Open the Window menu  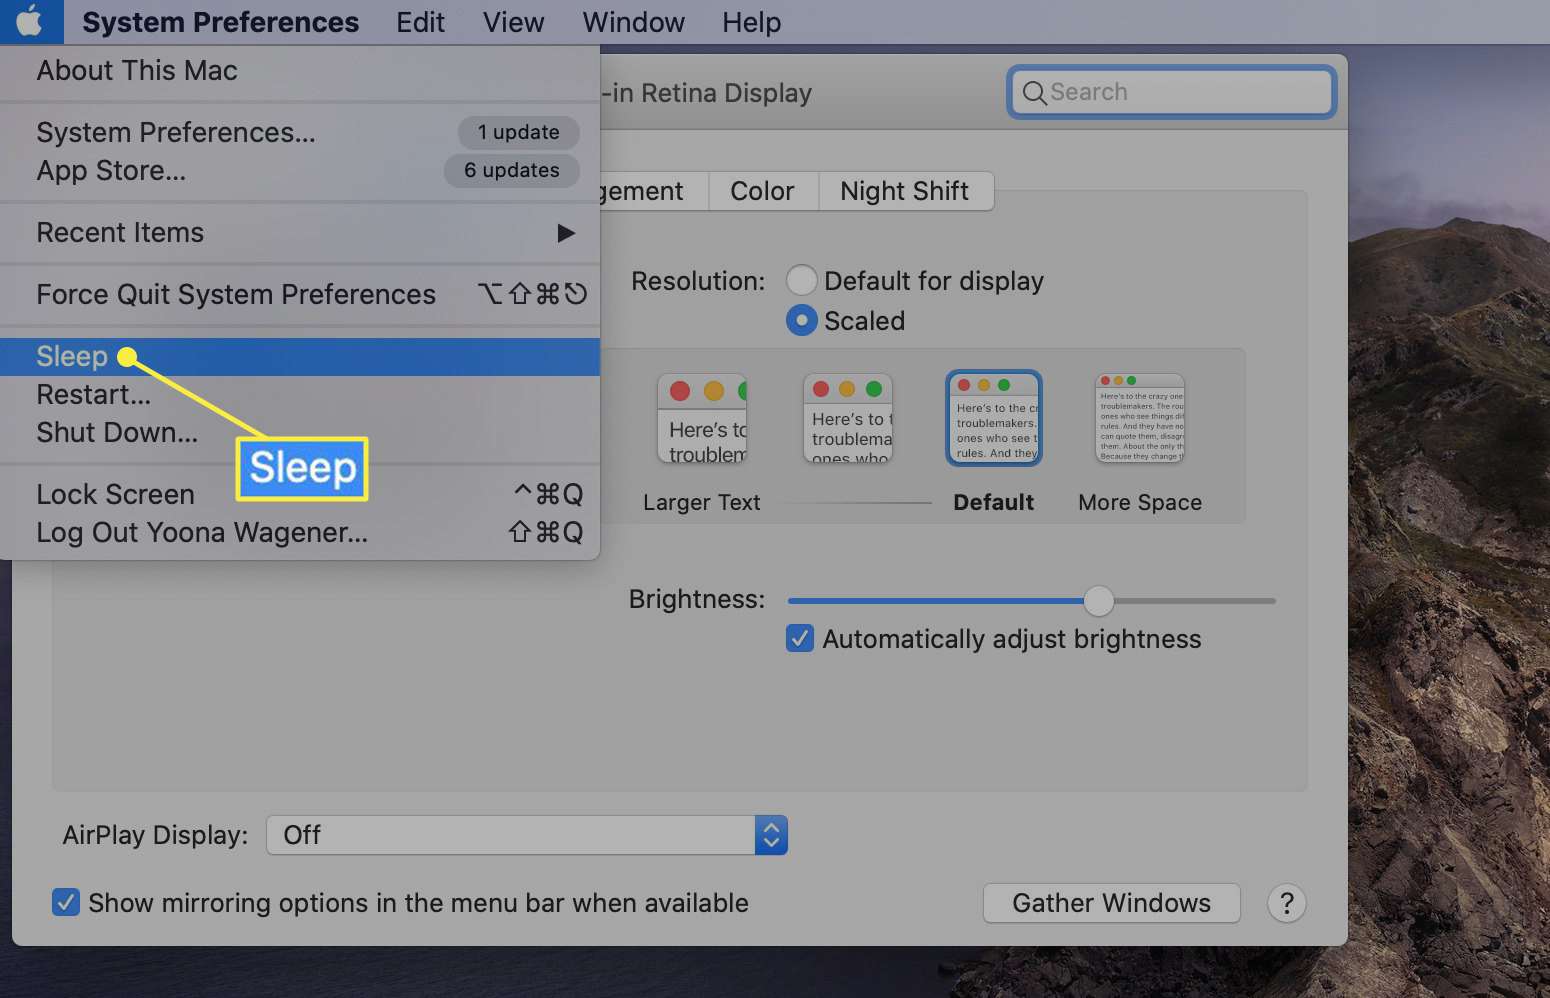click(633, 22)
